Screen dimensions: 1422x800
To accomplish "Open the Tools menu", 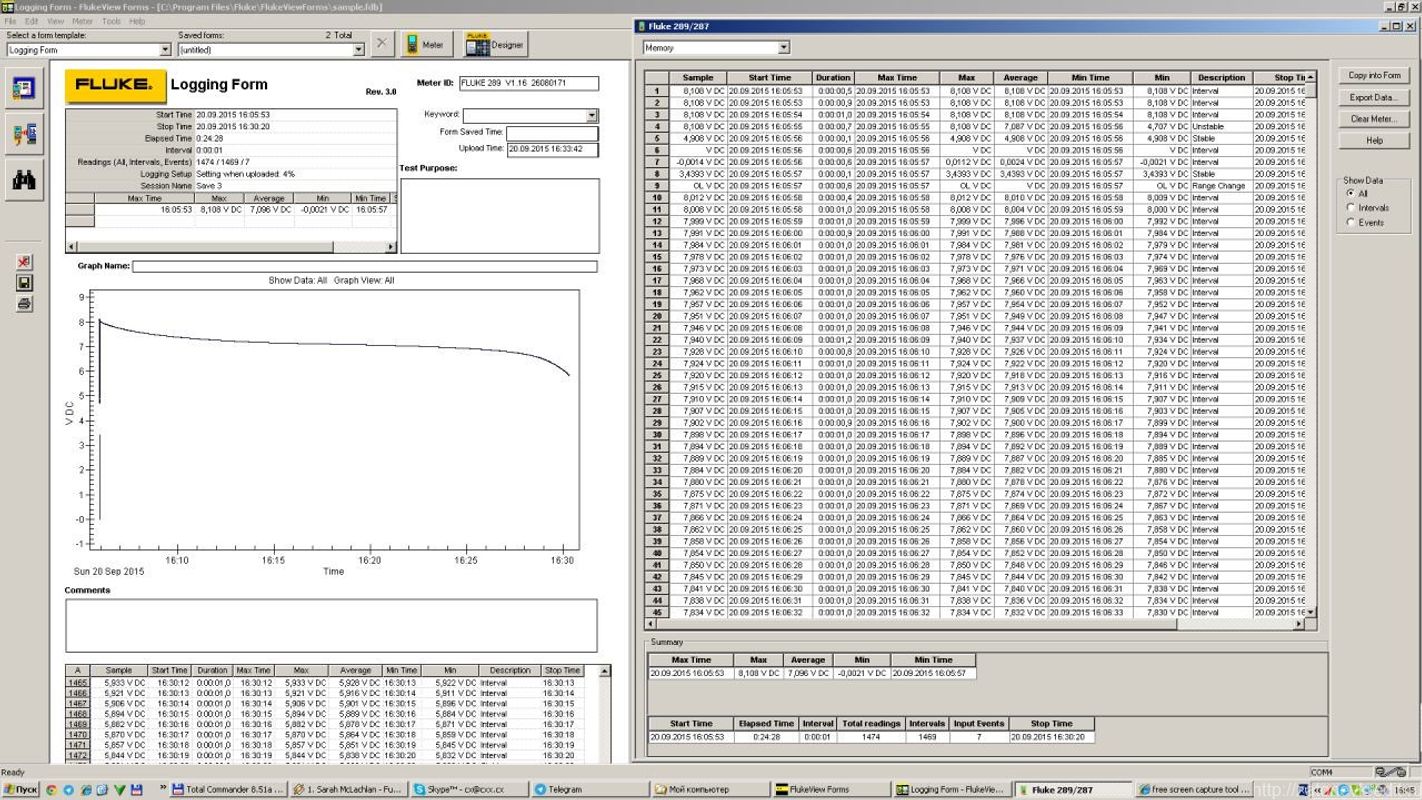I will (x=111, y=21).
